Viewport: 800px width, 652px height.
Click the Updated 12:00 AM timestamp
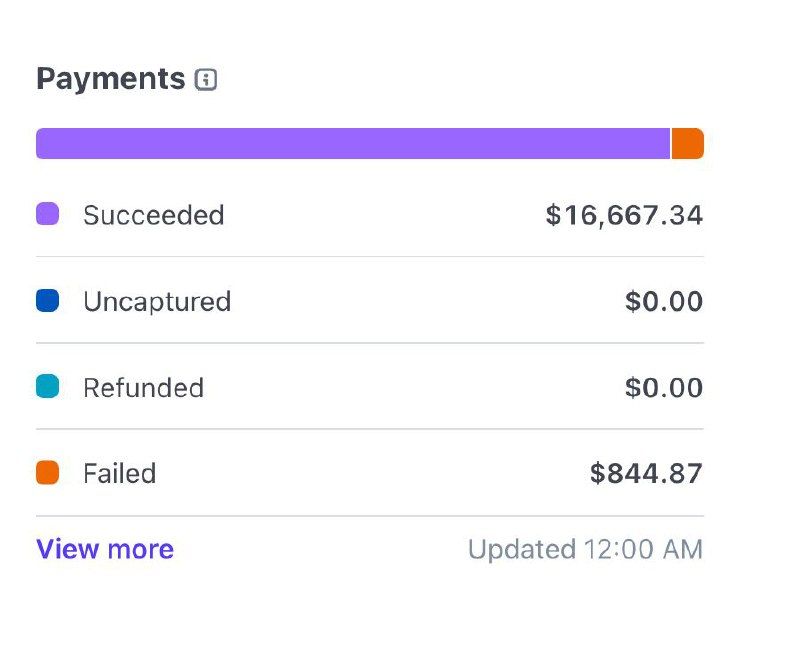coord(585,549)
